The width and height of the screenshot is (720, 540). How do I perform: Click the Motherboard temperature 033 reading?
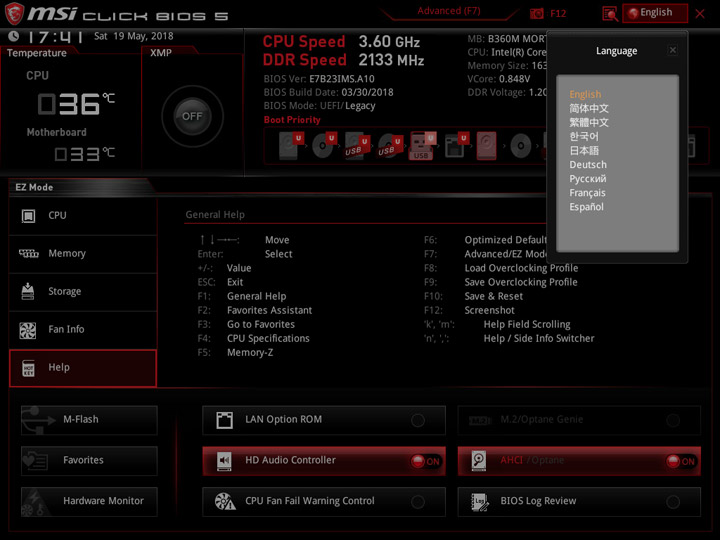85,154
